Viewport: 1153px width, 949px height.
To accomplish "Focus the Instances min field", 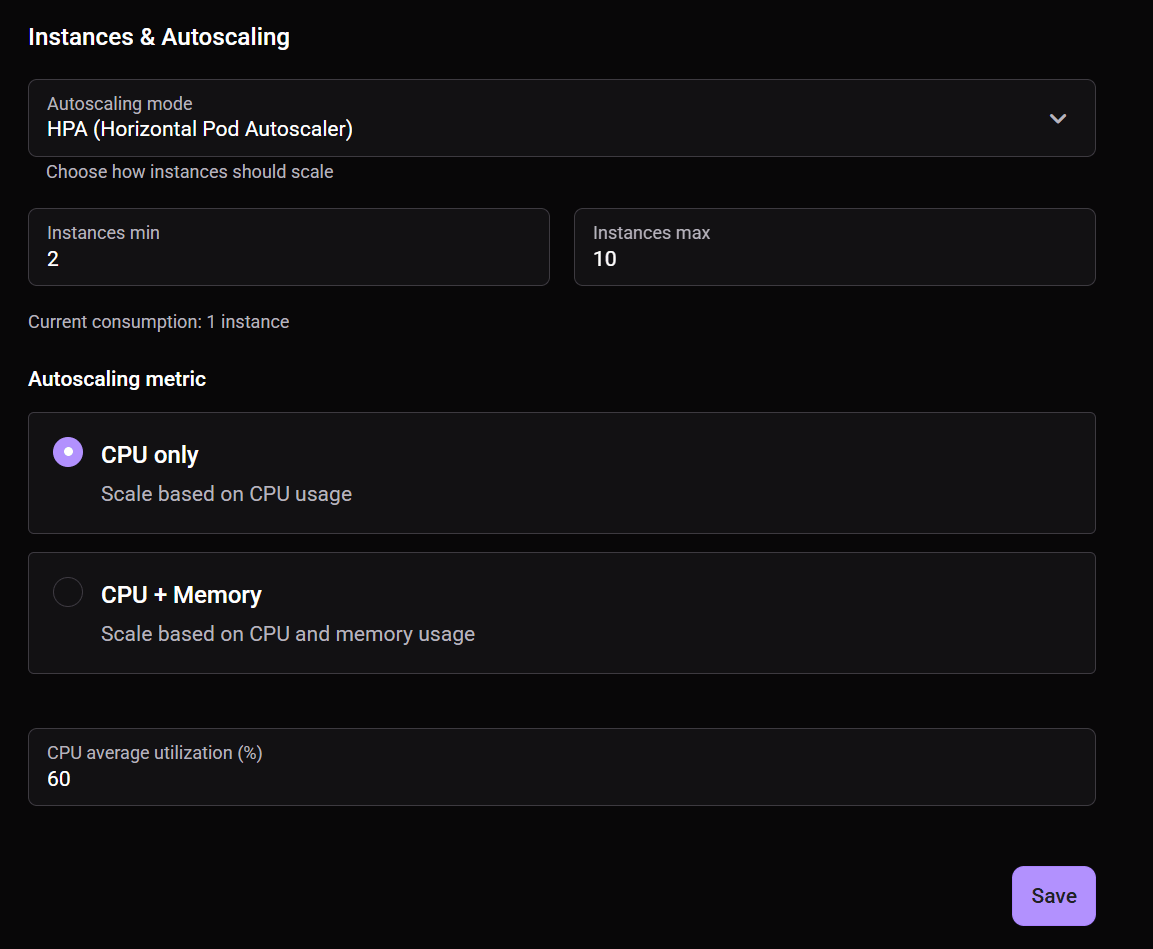I will 289,247.
